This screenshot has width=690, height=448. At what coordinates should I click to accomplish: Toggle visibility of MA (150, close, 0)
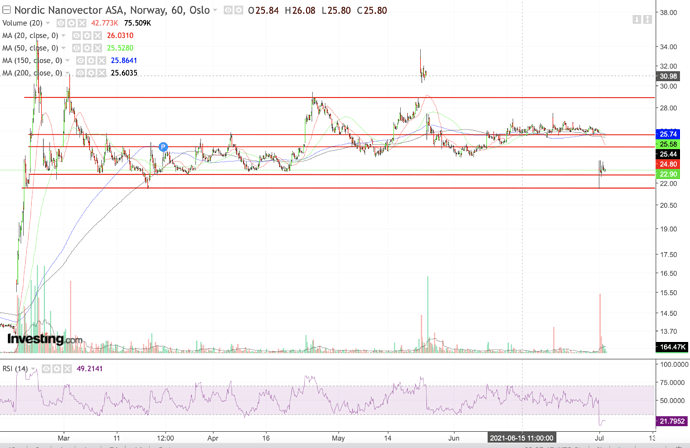click(x=80, y=60)
